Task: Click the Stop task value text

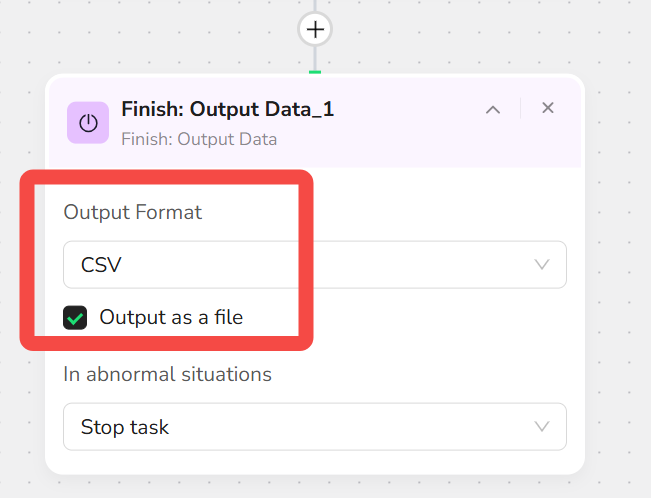Action: pyautogui.click(x=125, y=427)
